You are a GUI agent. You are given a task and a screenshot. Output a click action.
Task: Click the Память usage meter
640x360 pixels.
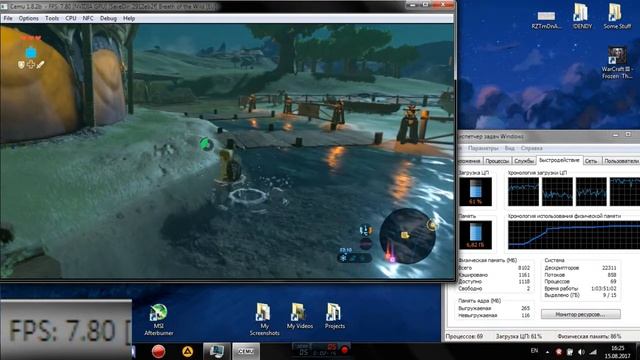[x=475, y=235]
